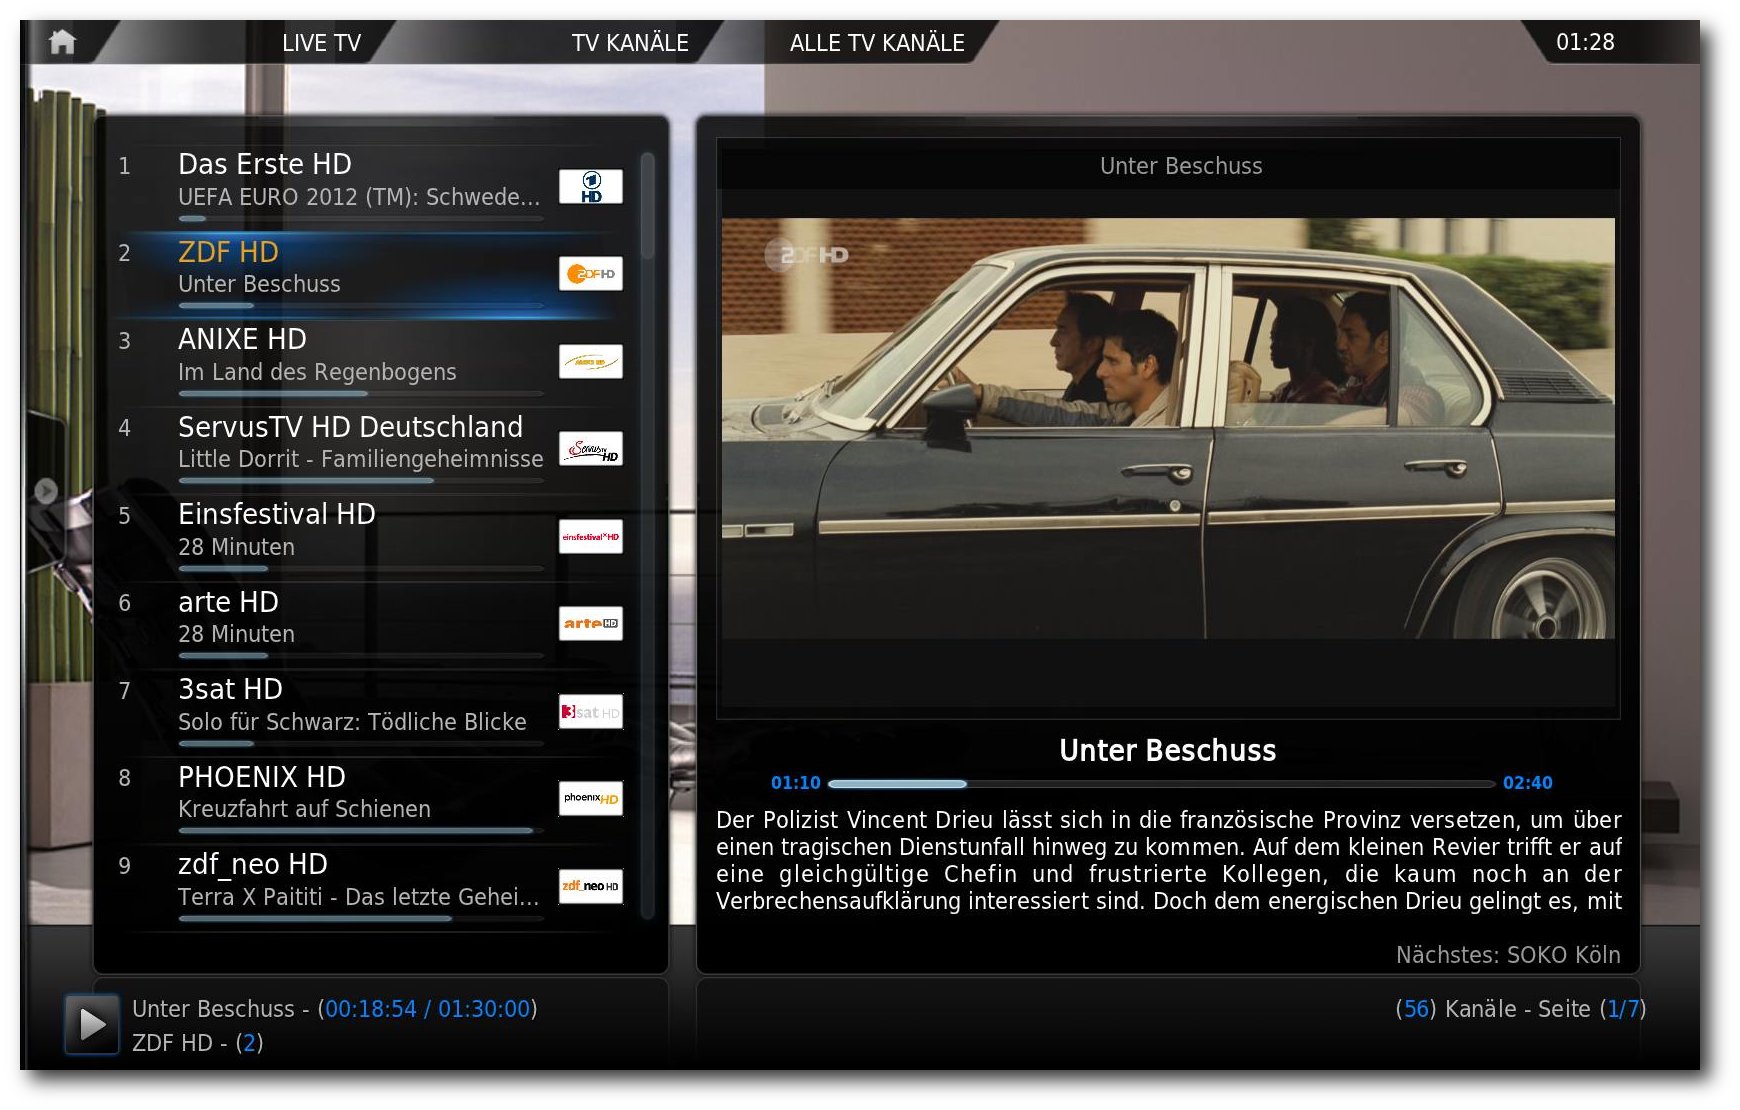Select highlighted channel ZDF HD
The image size is (1740, 1110).
(x=370, y=273)
